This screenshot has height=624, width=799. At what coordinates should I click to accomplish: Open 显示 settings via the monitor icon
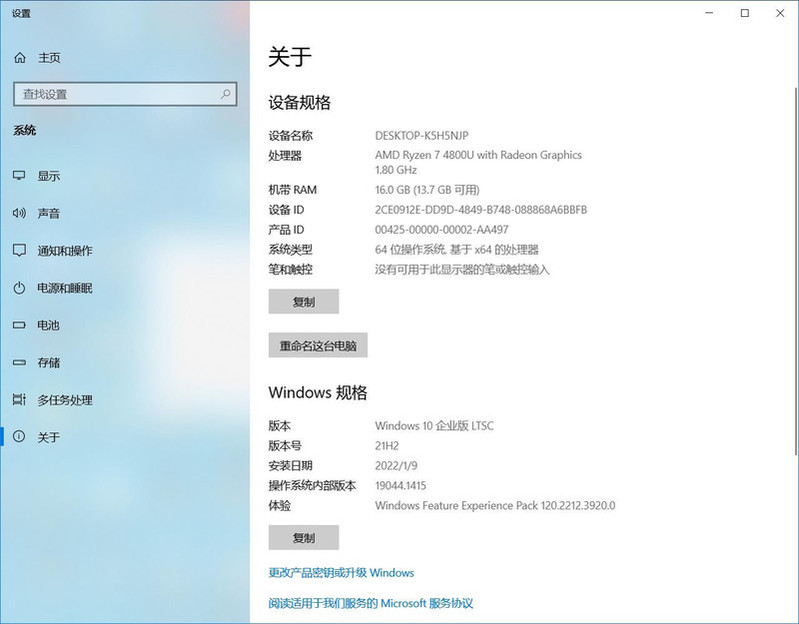click(x=19, y=176)
